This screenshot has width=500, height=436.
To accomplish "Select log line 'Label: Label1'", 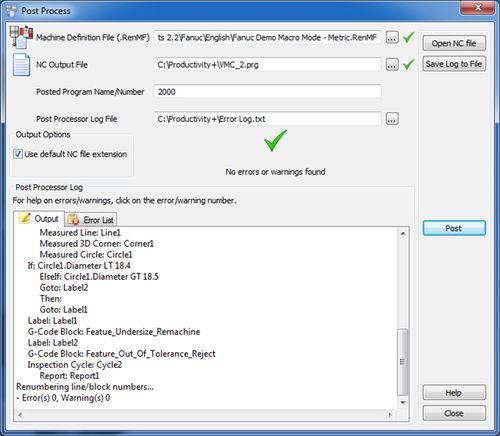I will [52, 321].
